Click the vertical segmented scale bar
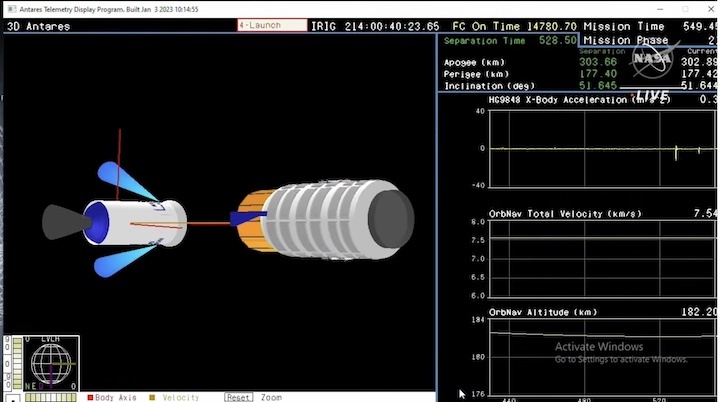Screen dimensions: 720x402 coord(8,361)
